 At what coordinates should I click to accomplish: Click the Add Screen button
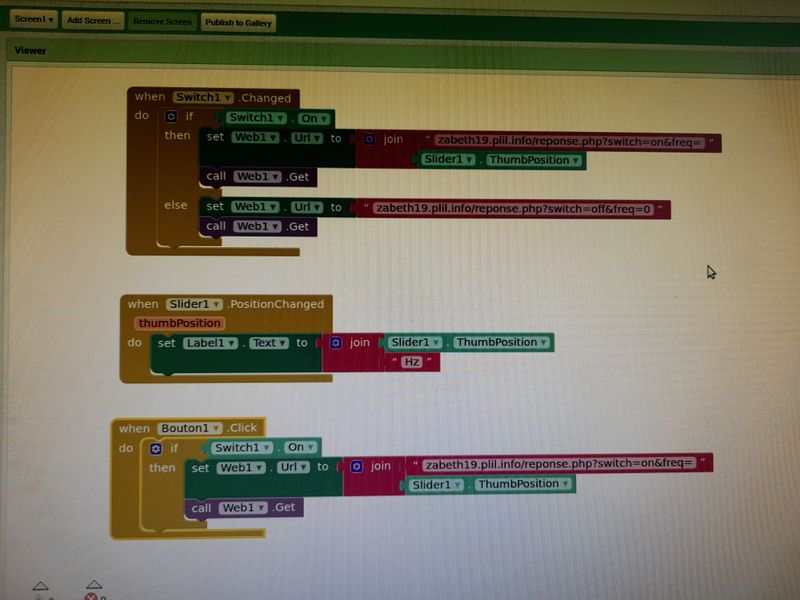93,21
